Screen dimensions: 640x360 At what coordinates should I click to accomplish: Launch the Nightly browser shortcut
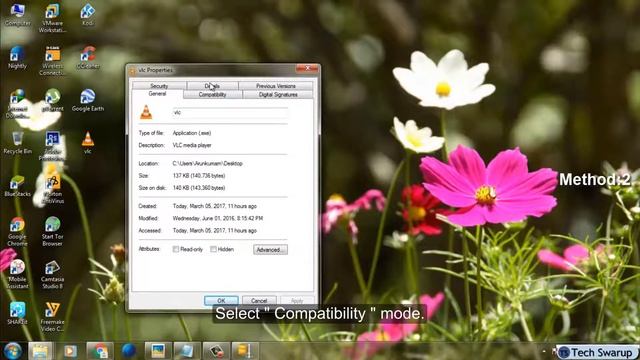coord(17,58)
